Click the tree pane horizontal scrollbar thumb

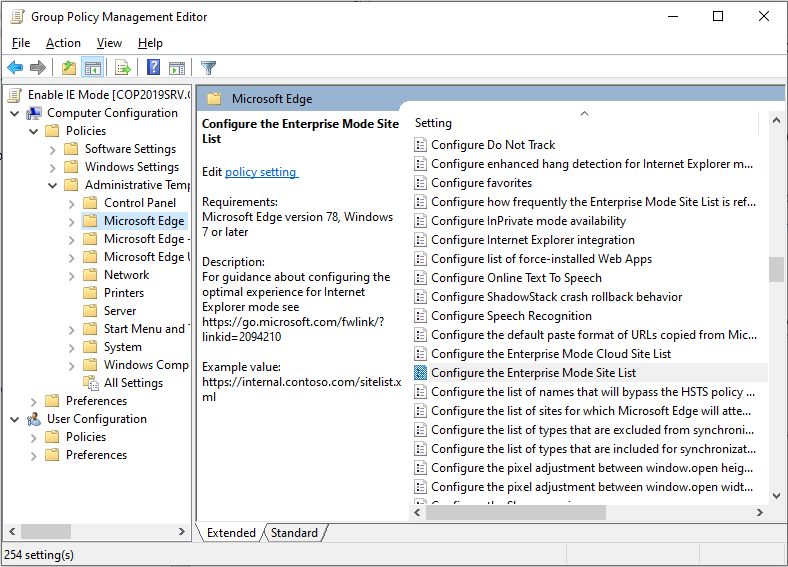(x=46, y=531)
